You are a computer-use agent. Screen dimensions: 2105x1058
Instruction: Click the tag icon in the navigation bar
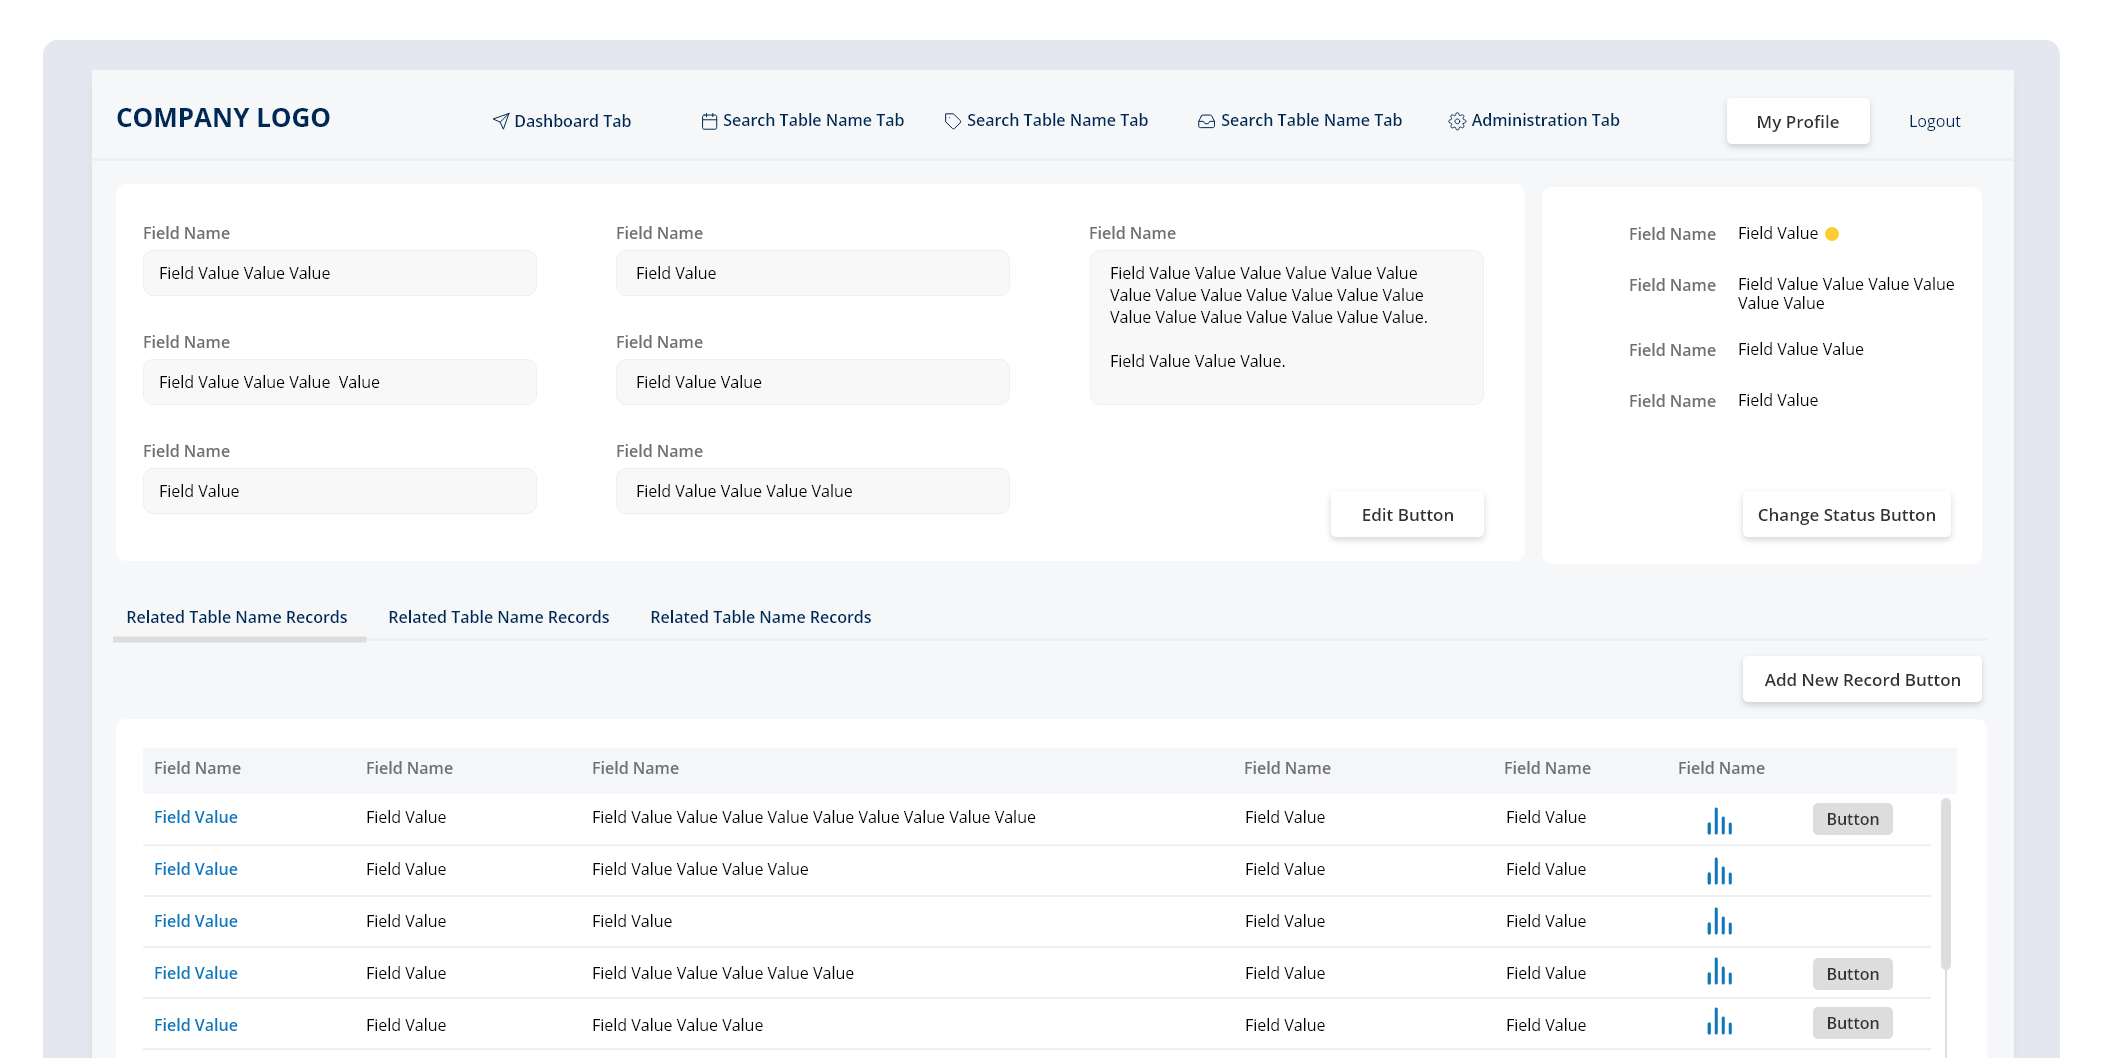(x=953, y=121)
